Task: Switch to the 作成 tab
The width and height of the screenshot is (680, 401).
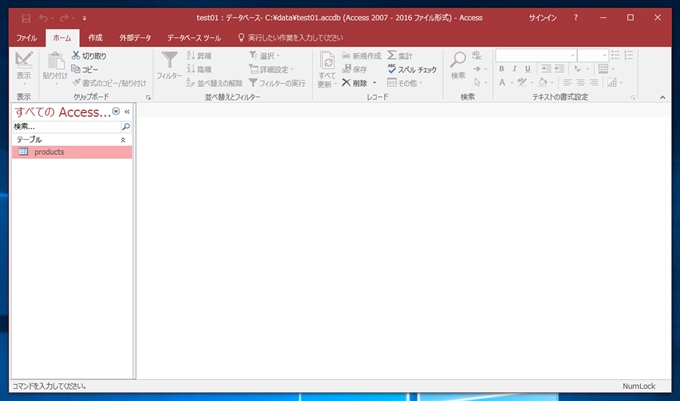Action: click(x=95, y=38)
